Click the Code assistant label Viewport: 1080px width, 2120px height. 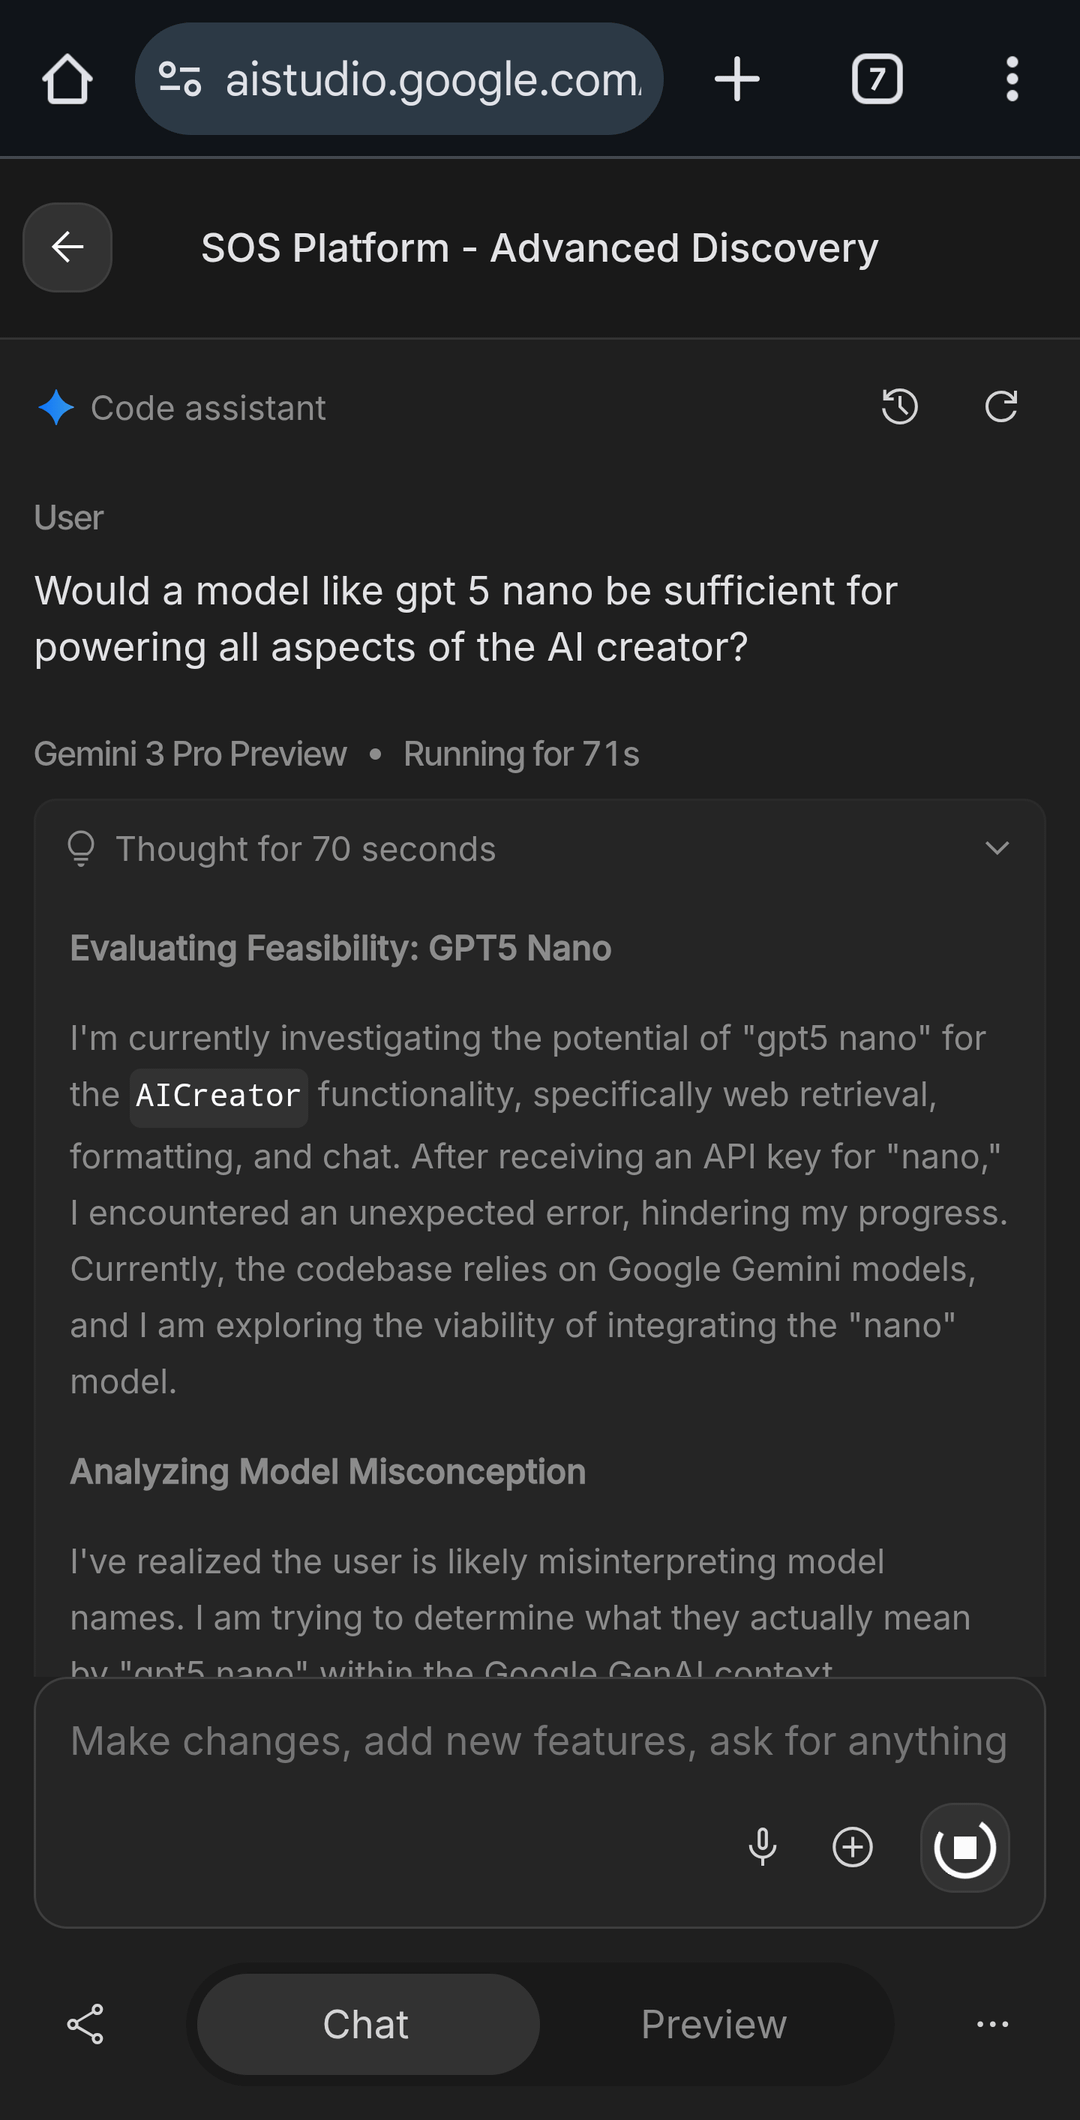[208, 408]
